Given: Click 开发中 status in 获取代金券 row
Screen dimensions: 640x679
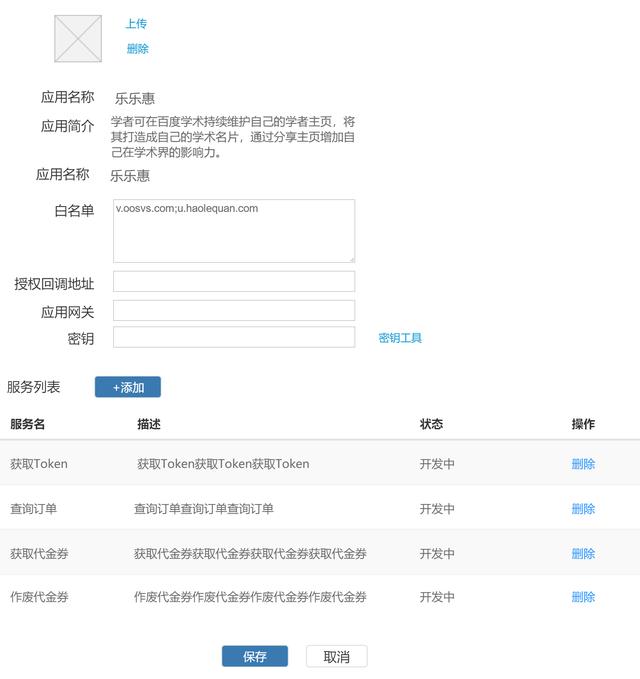Looking at the screenshot, I should [x=437, y=553].
